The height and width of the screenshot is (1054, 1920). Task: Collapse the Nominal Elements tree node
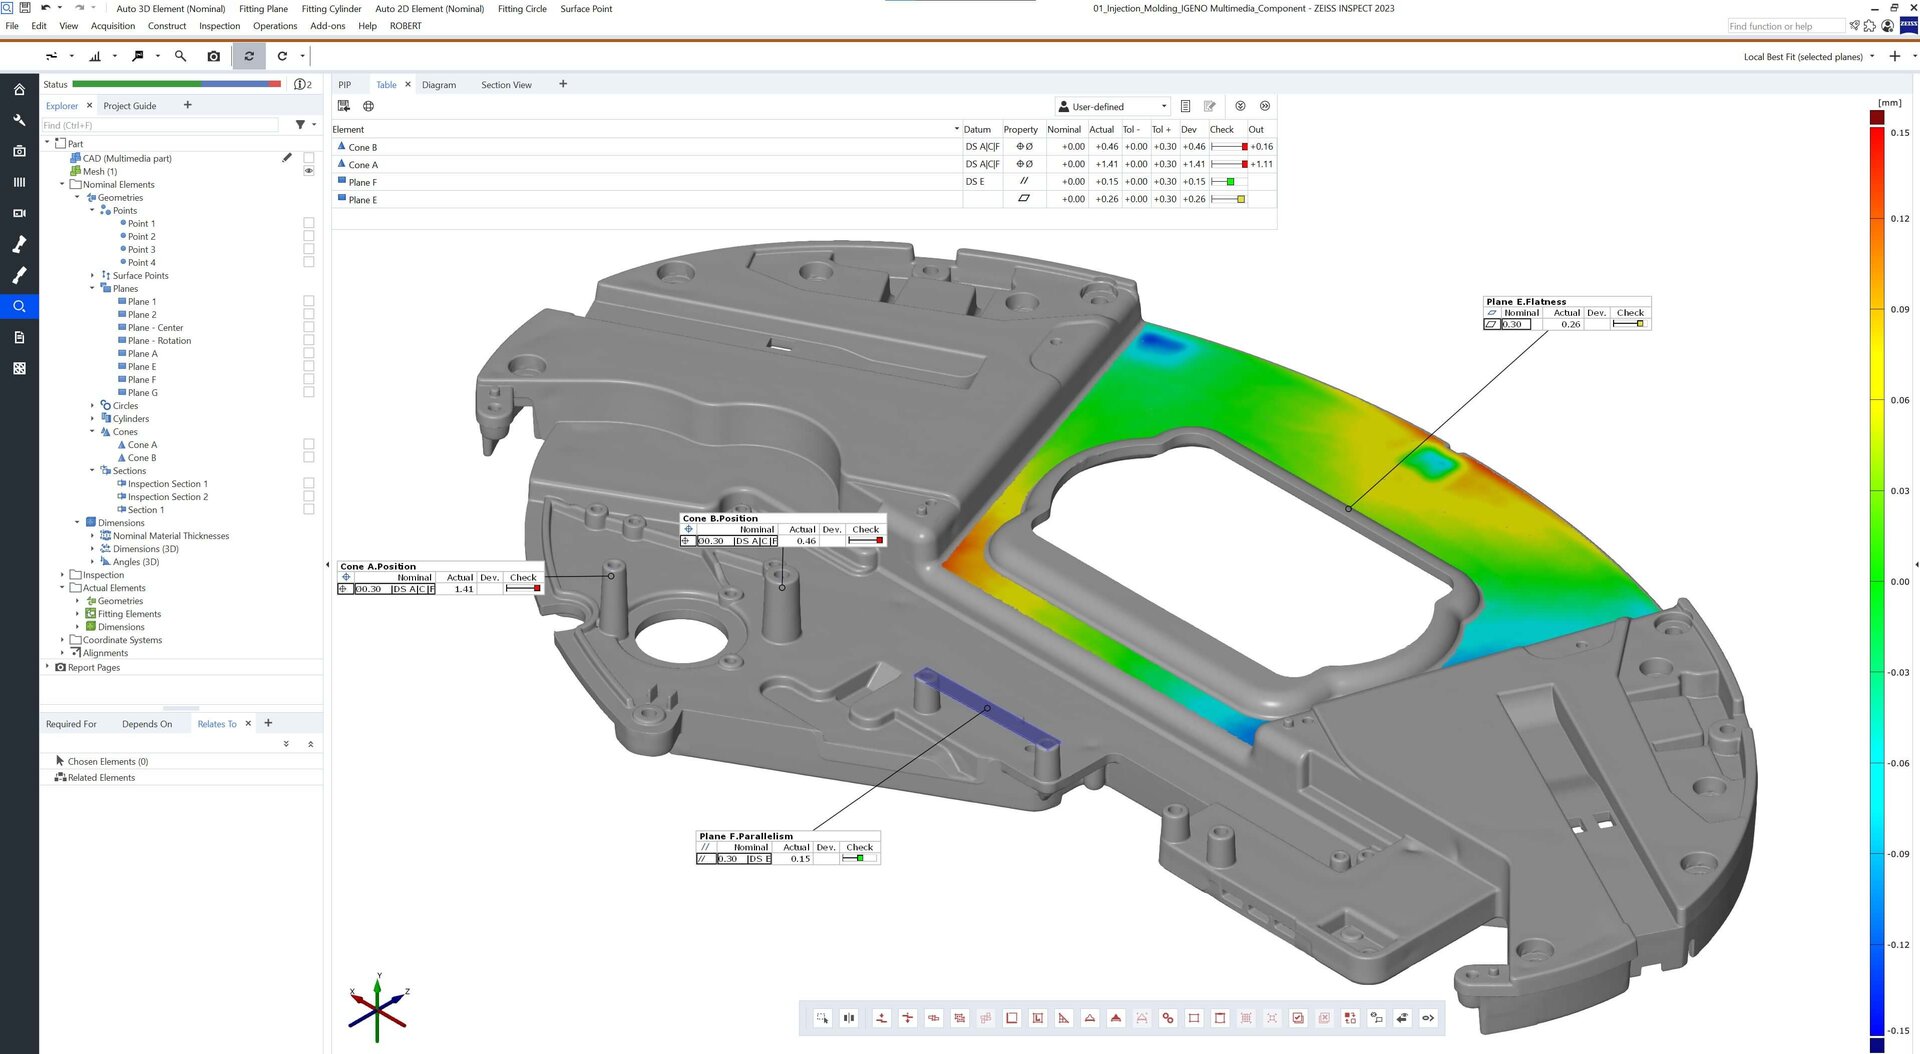[62, 184]
